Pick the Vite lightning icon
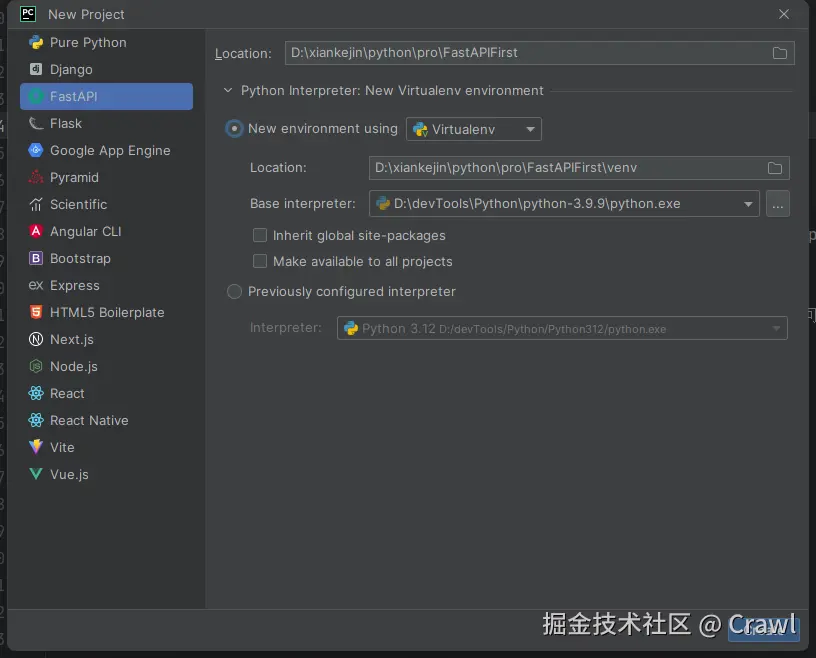Image resolution: width=816 pixels, height=658 pixels. coord(36,447)
